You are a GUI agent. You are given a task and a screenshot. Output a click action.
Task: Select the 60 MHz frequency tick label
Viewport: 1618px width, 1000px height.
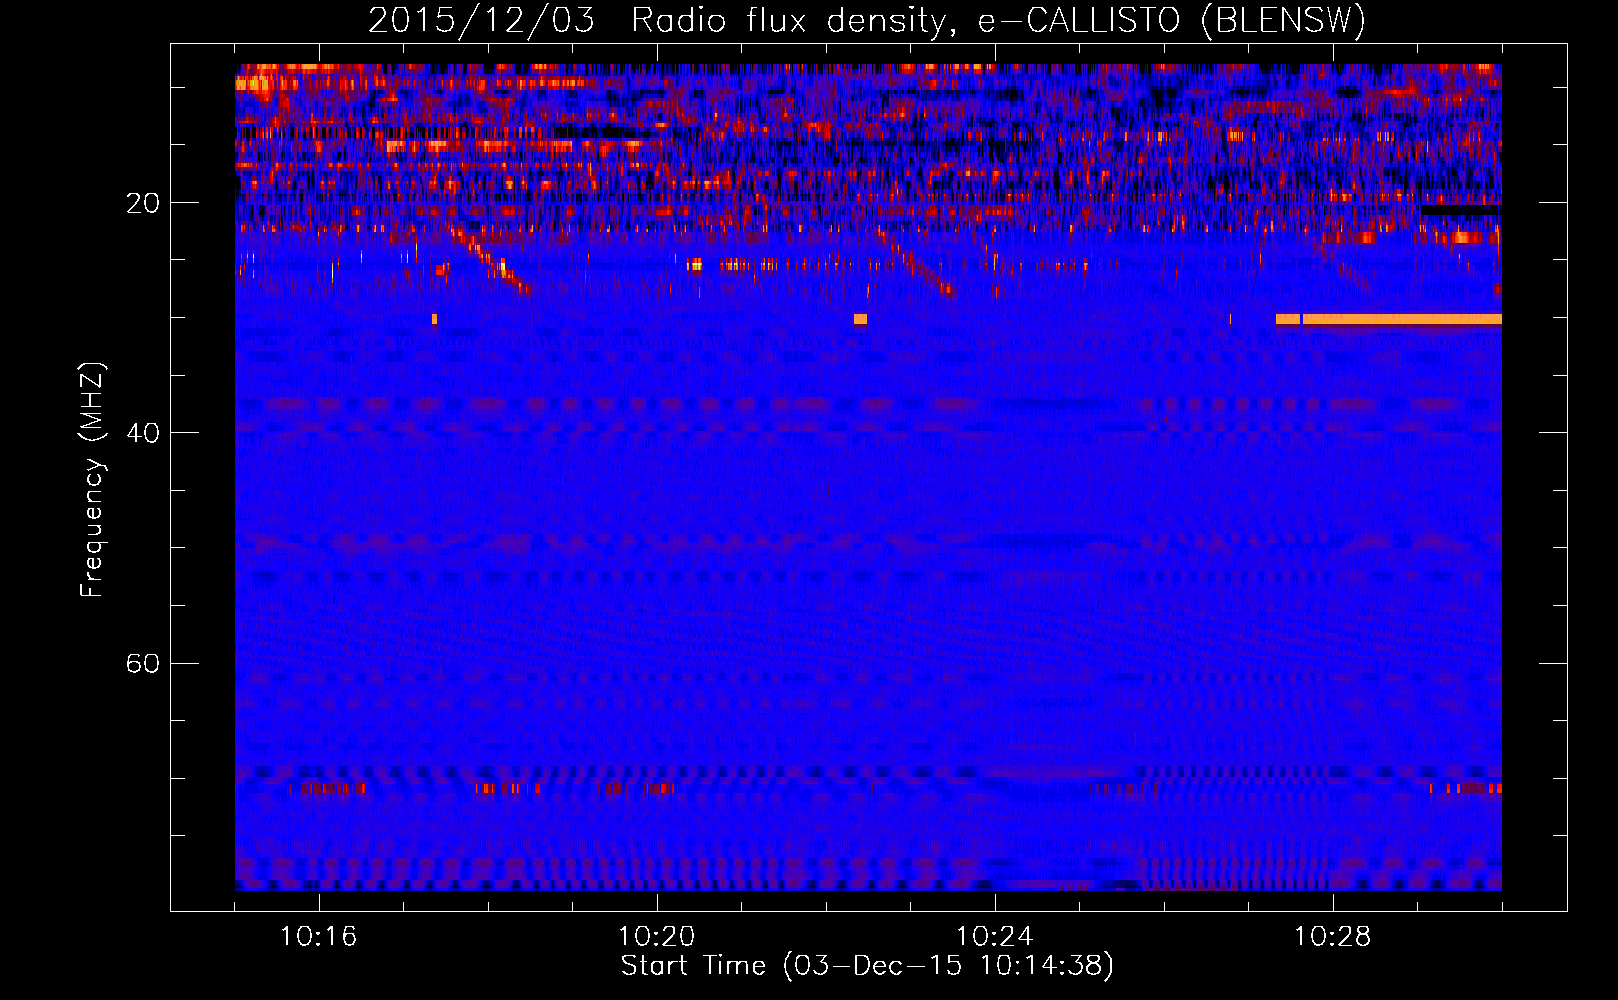[x=143, y=664]
